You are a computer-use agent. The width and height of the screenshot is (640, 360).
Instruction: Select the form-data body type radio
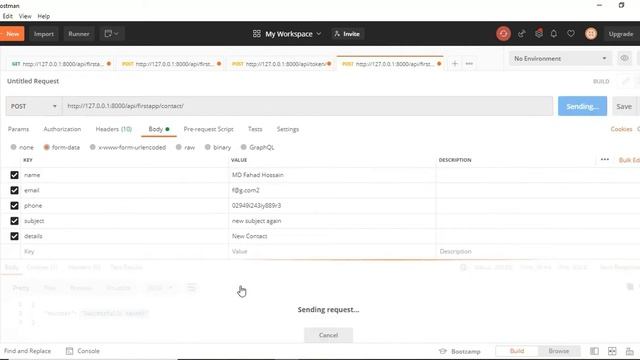pos(46,147)
